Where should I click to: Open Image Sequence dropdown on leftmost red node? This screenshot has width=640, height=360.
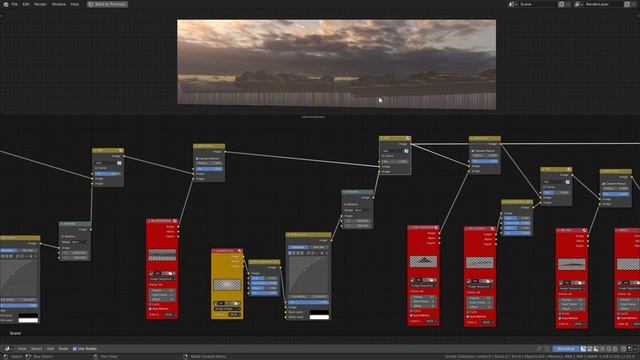pyautogui.click(x=162, y=279)
